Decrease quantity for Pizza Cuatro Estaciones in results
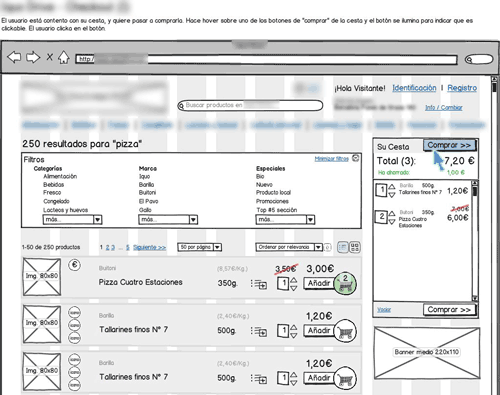The height and width of the screenshot is (395, 500). tap(294, 287)
